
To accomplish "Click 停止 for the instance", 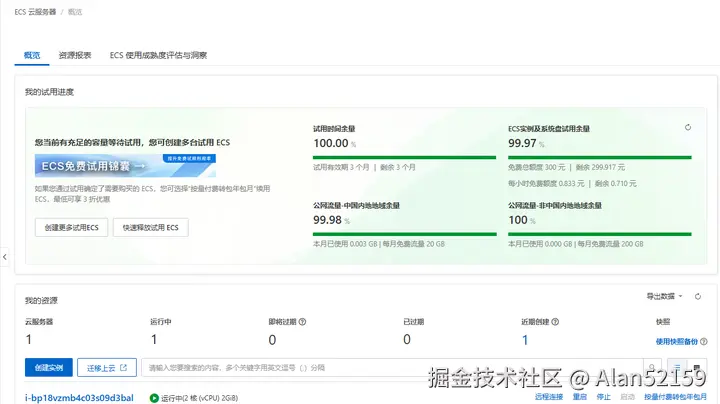I will pyautogui.click(x=603, y=397).
